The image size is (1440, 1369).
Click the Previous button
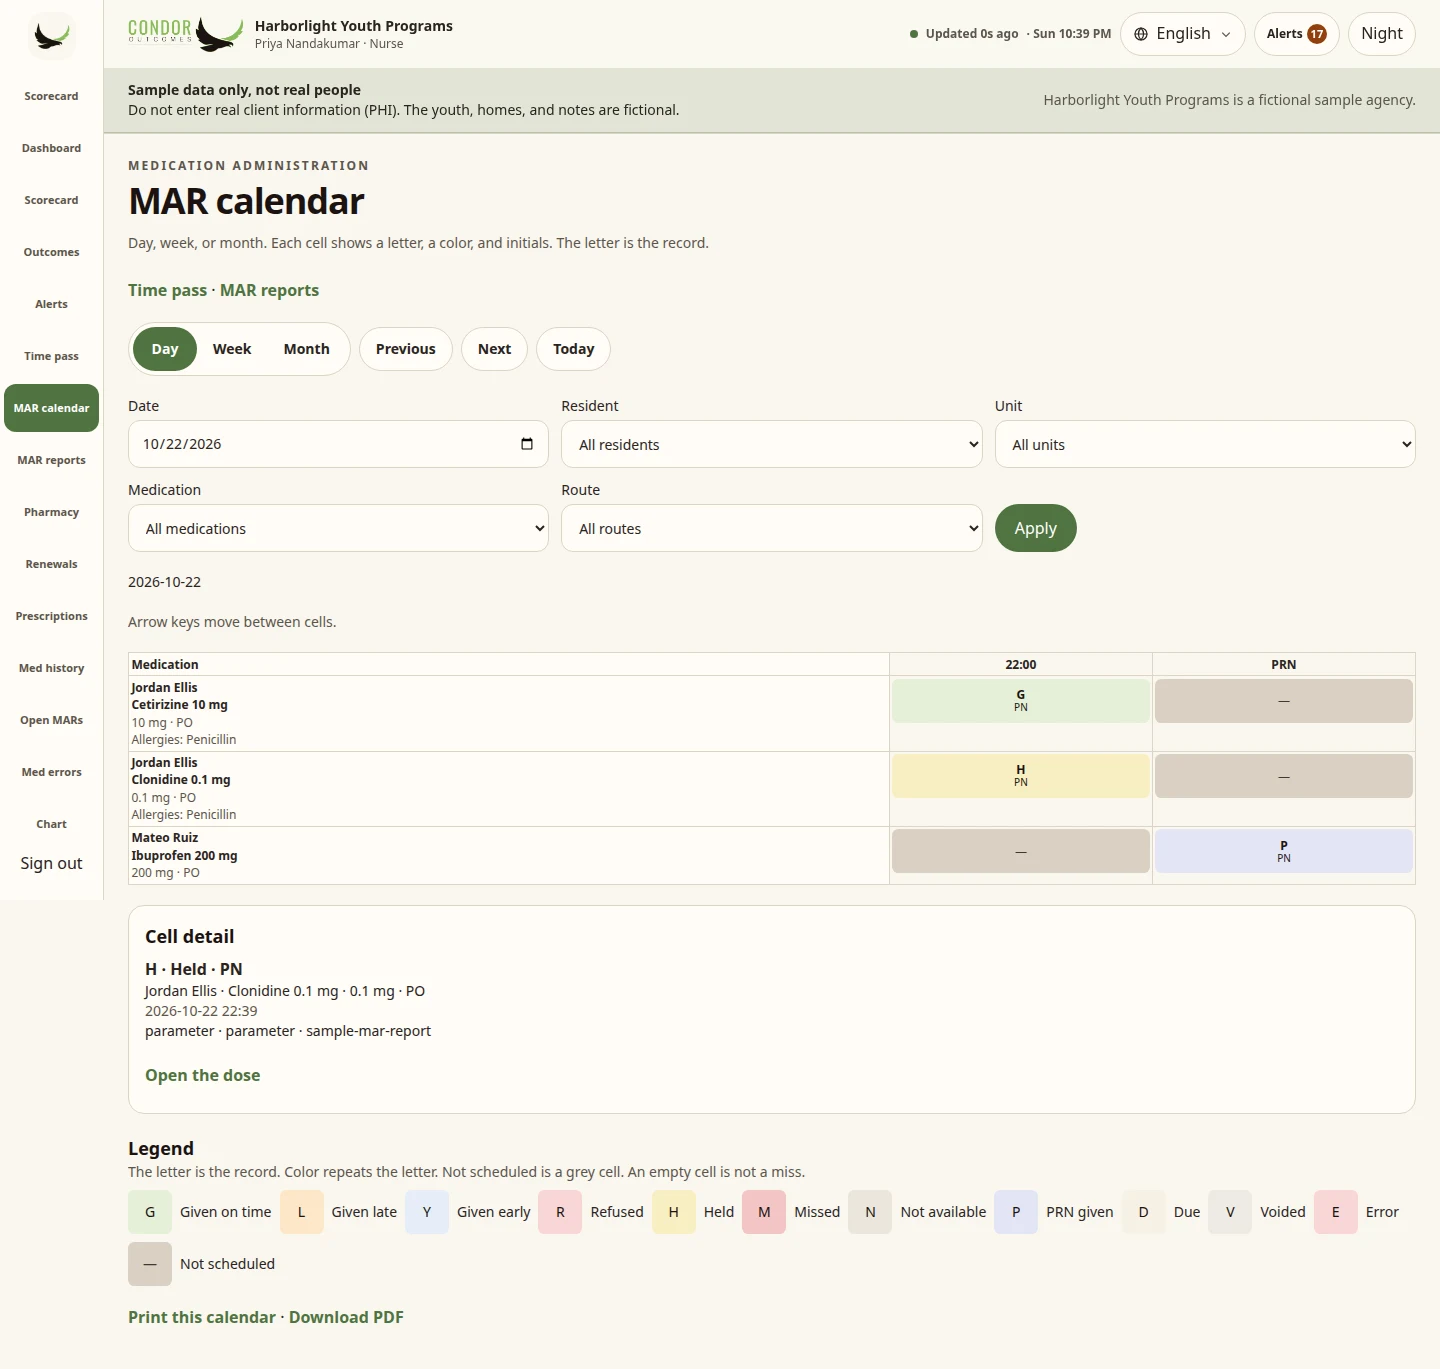(x=406, y=349)
